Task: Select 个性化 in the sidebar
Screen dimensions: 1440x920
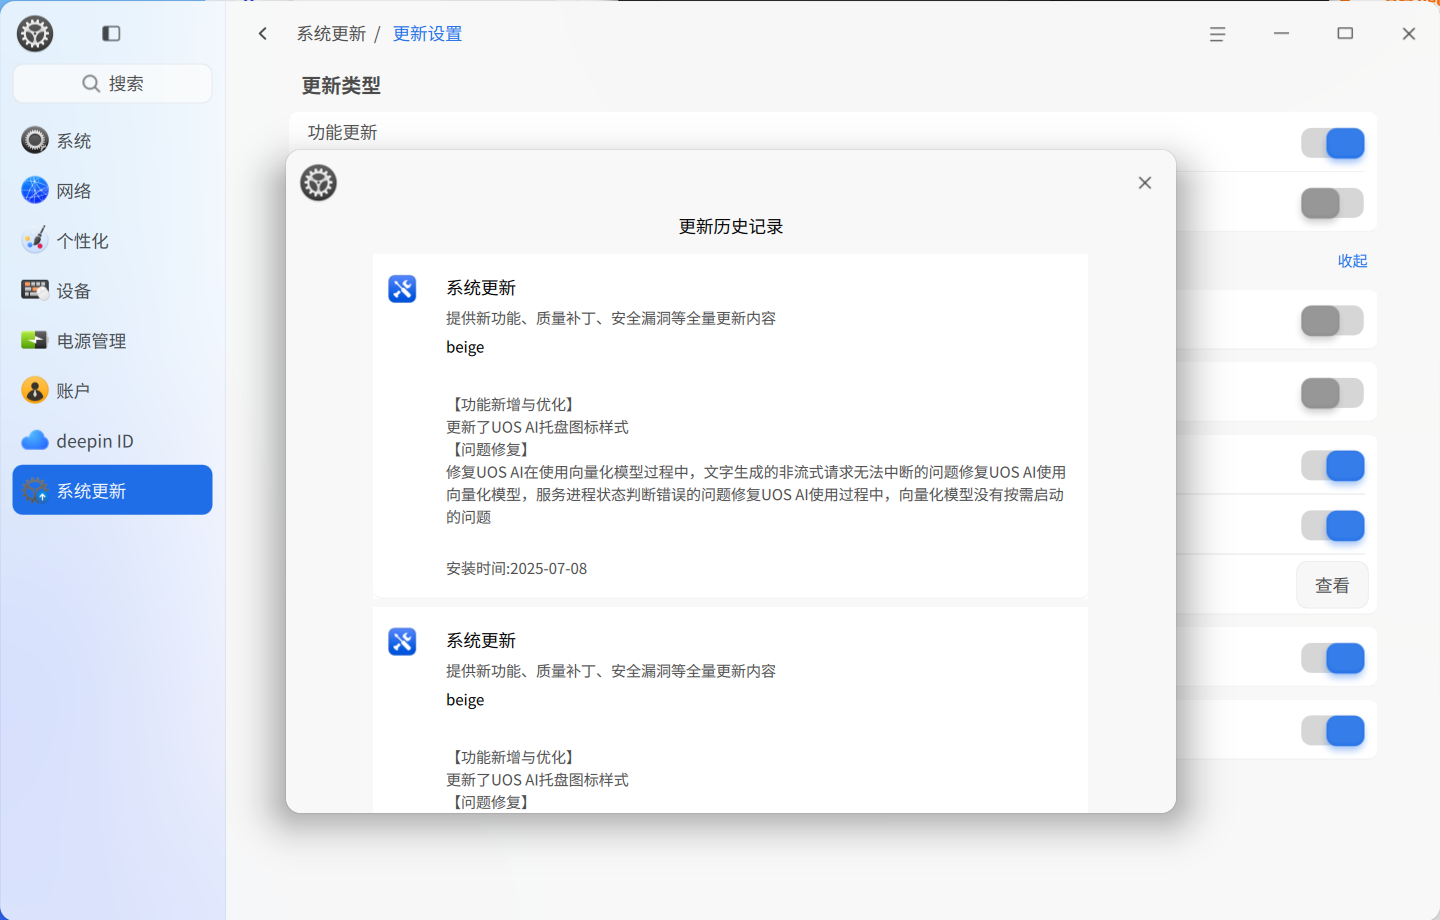Action: 112,241
